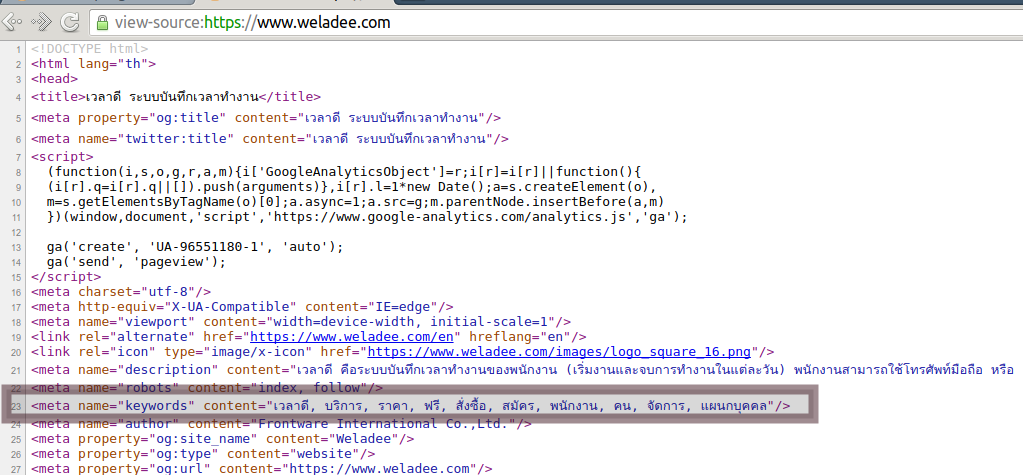
Task: Open the logo_square_16.png icon link
Action: (561, 351)
